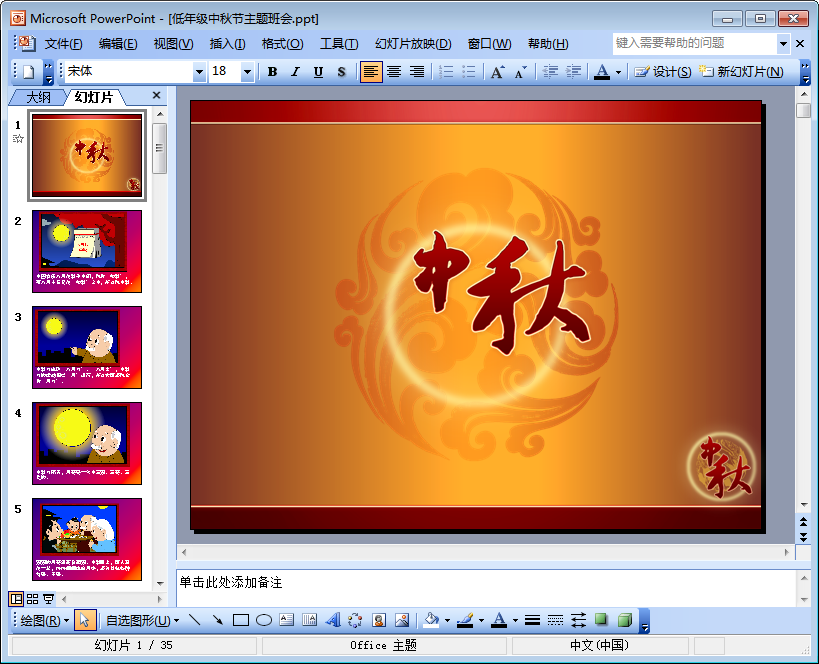Apply Line Color brush
The height and width of the screenshot is (664, 819).
[465, 620]
